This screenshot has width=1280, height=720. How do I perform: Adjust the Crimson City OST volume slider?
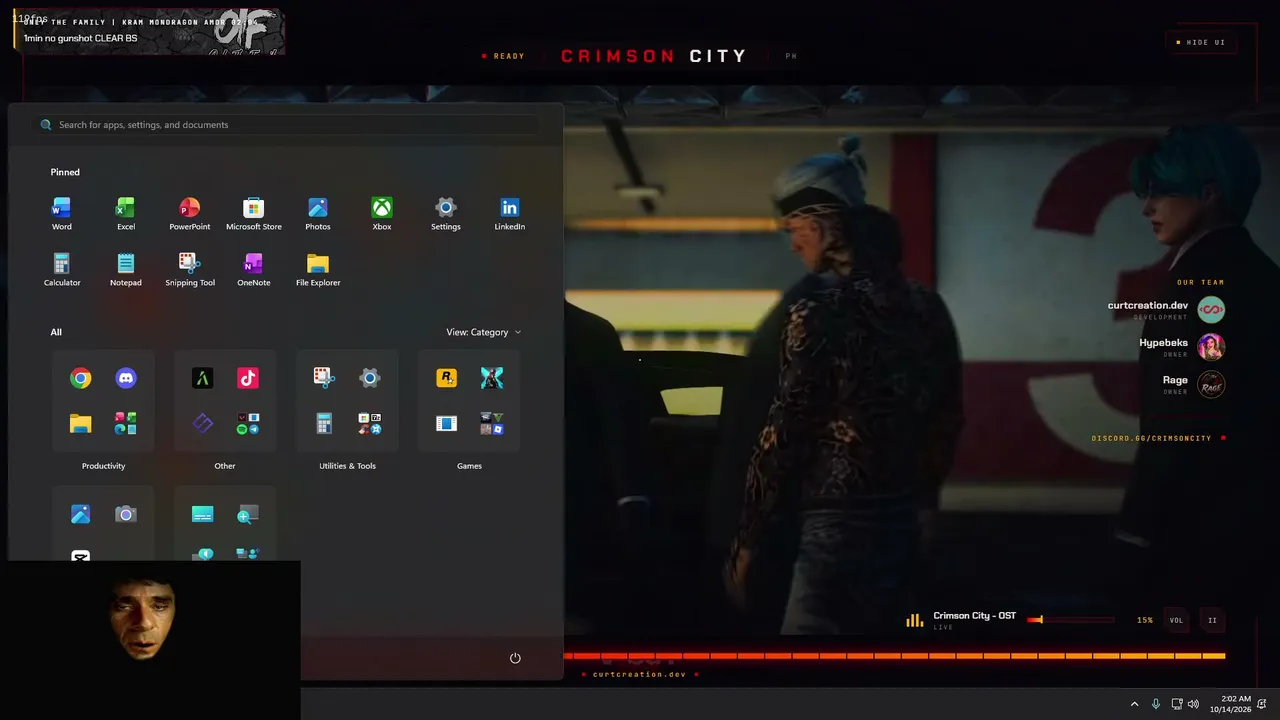1071,620
